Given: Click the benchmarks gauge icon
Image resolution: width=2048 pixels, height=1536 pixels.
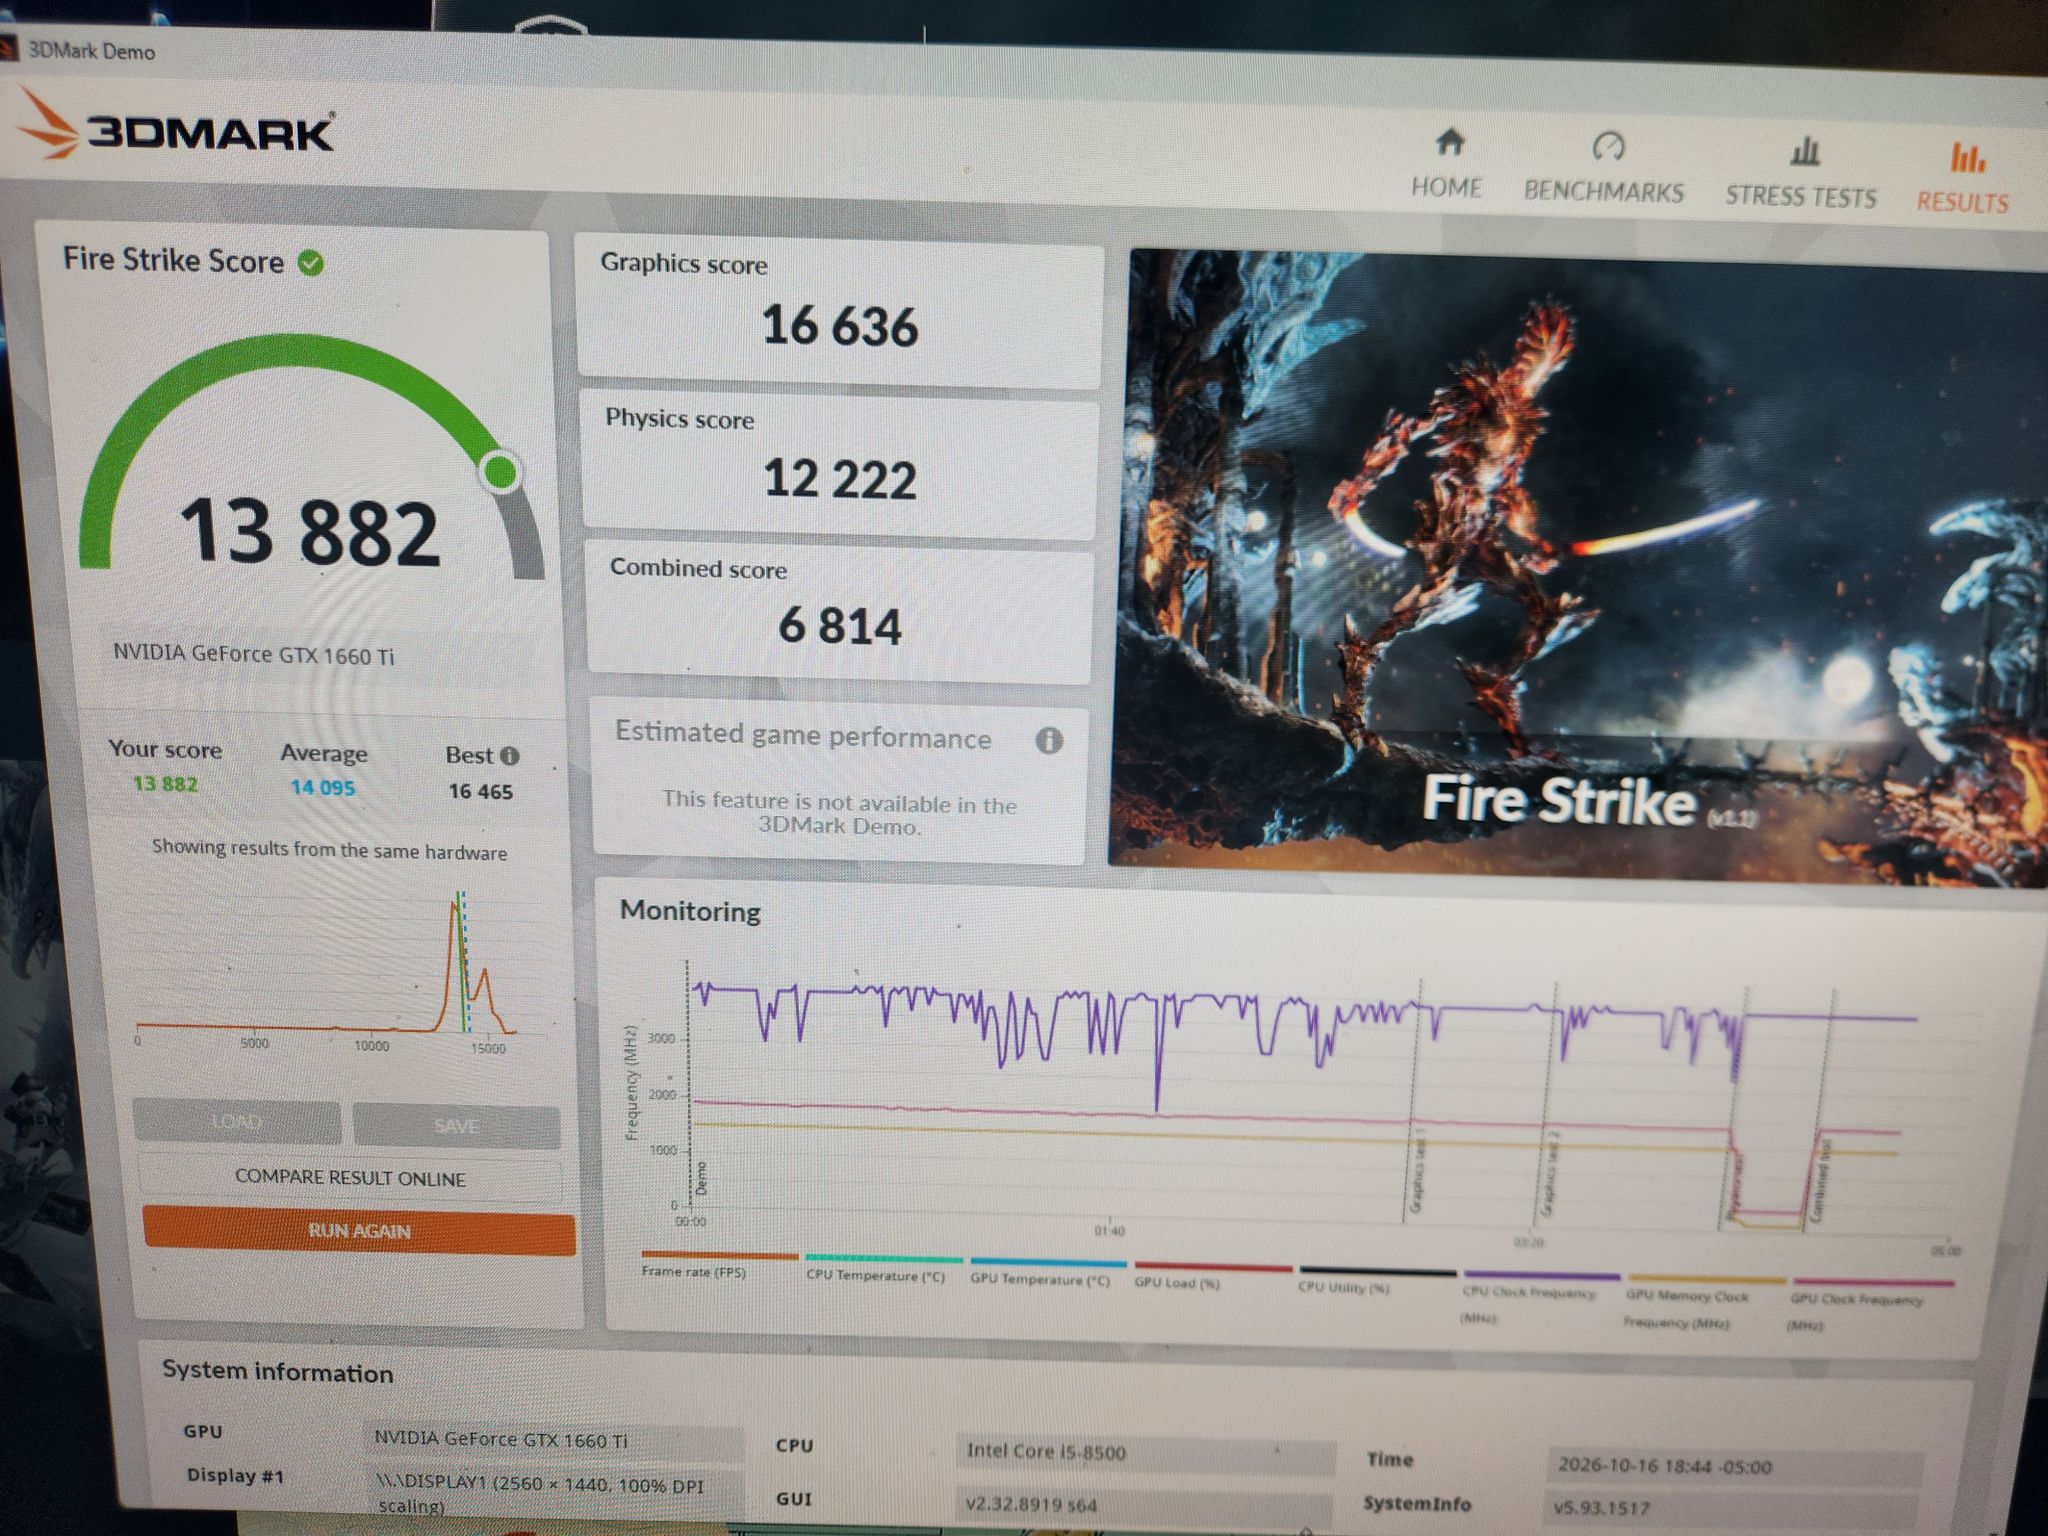Looking at the screenshot, I should pyautogui.click(x=1607, y=147).
